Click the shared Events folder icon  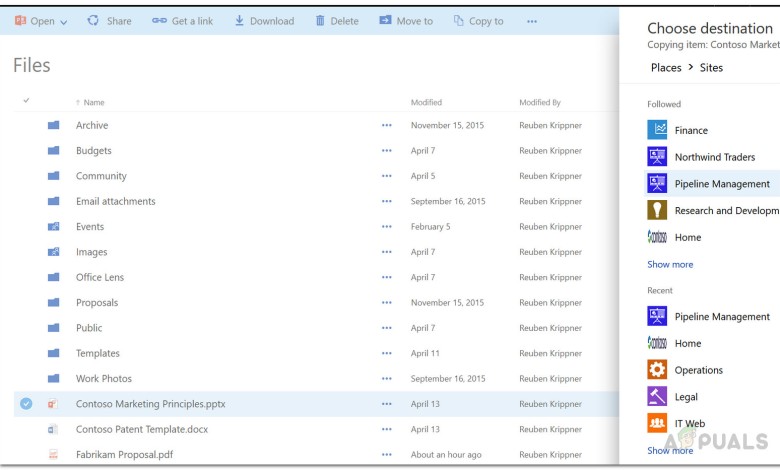(x=53, y=227)
